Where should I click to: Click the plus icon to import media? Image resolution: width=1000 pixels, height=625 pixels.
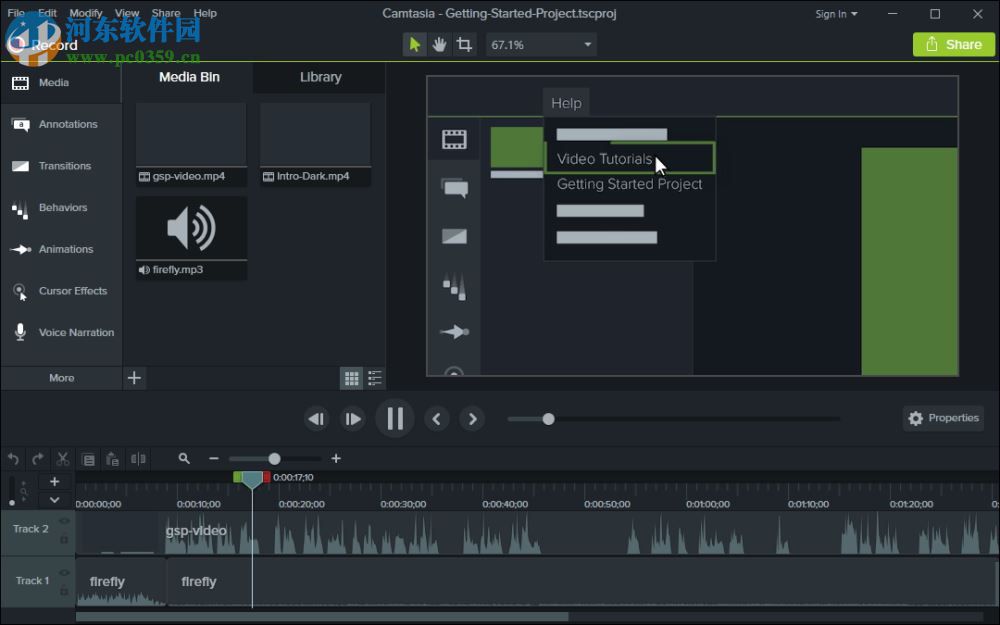[x=135, y=378]
